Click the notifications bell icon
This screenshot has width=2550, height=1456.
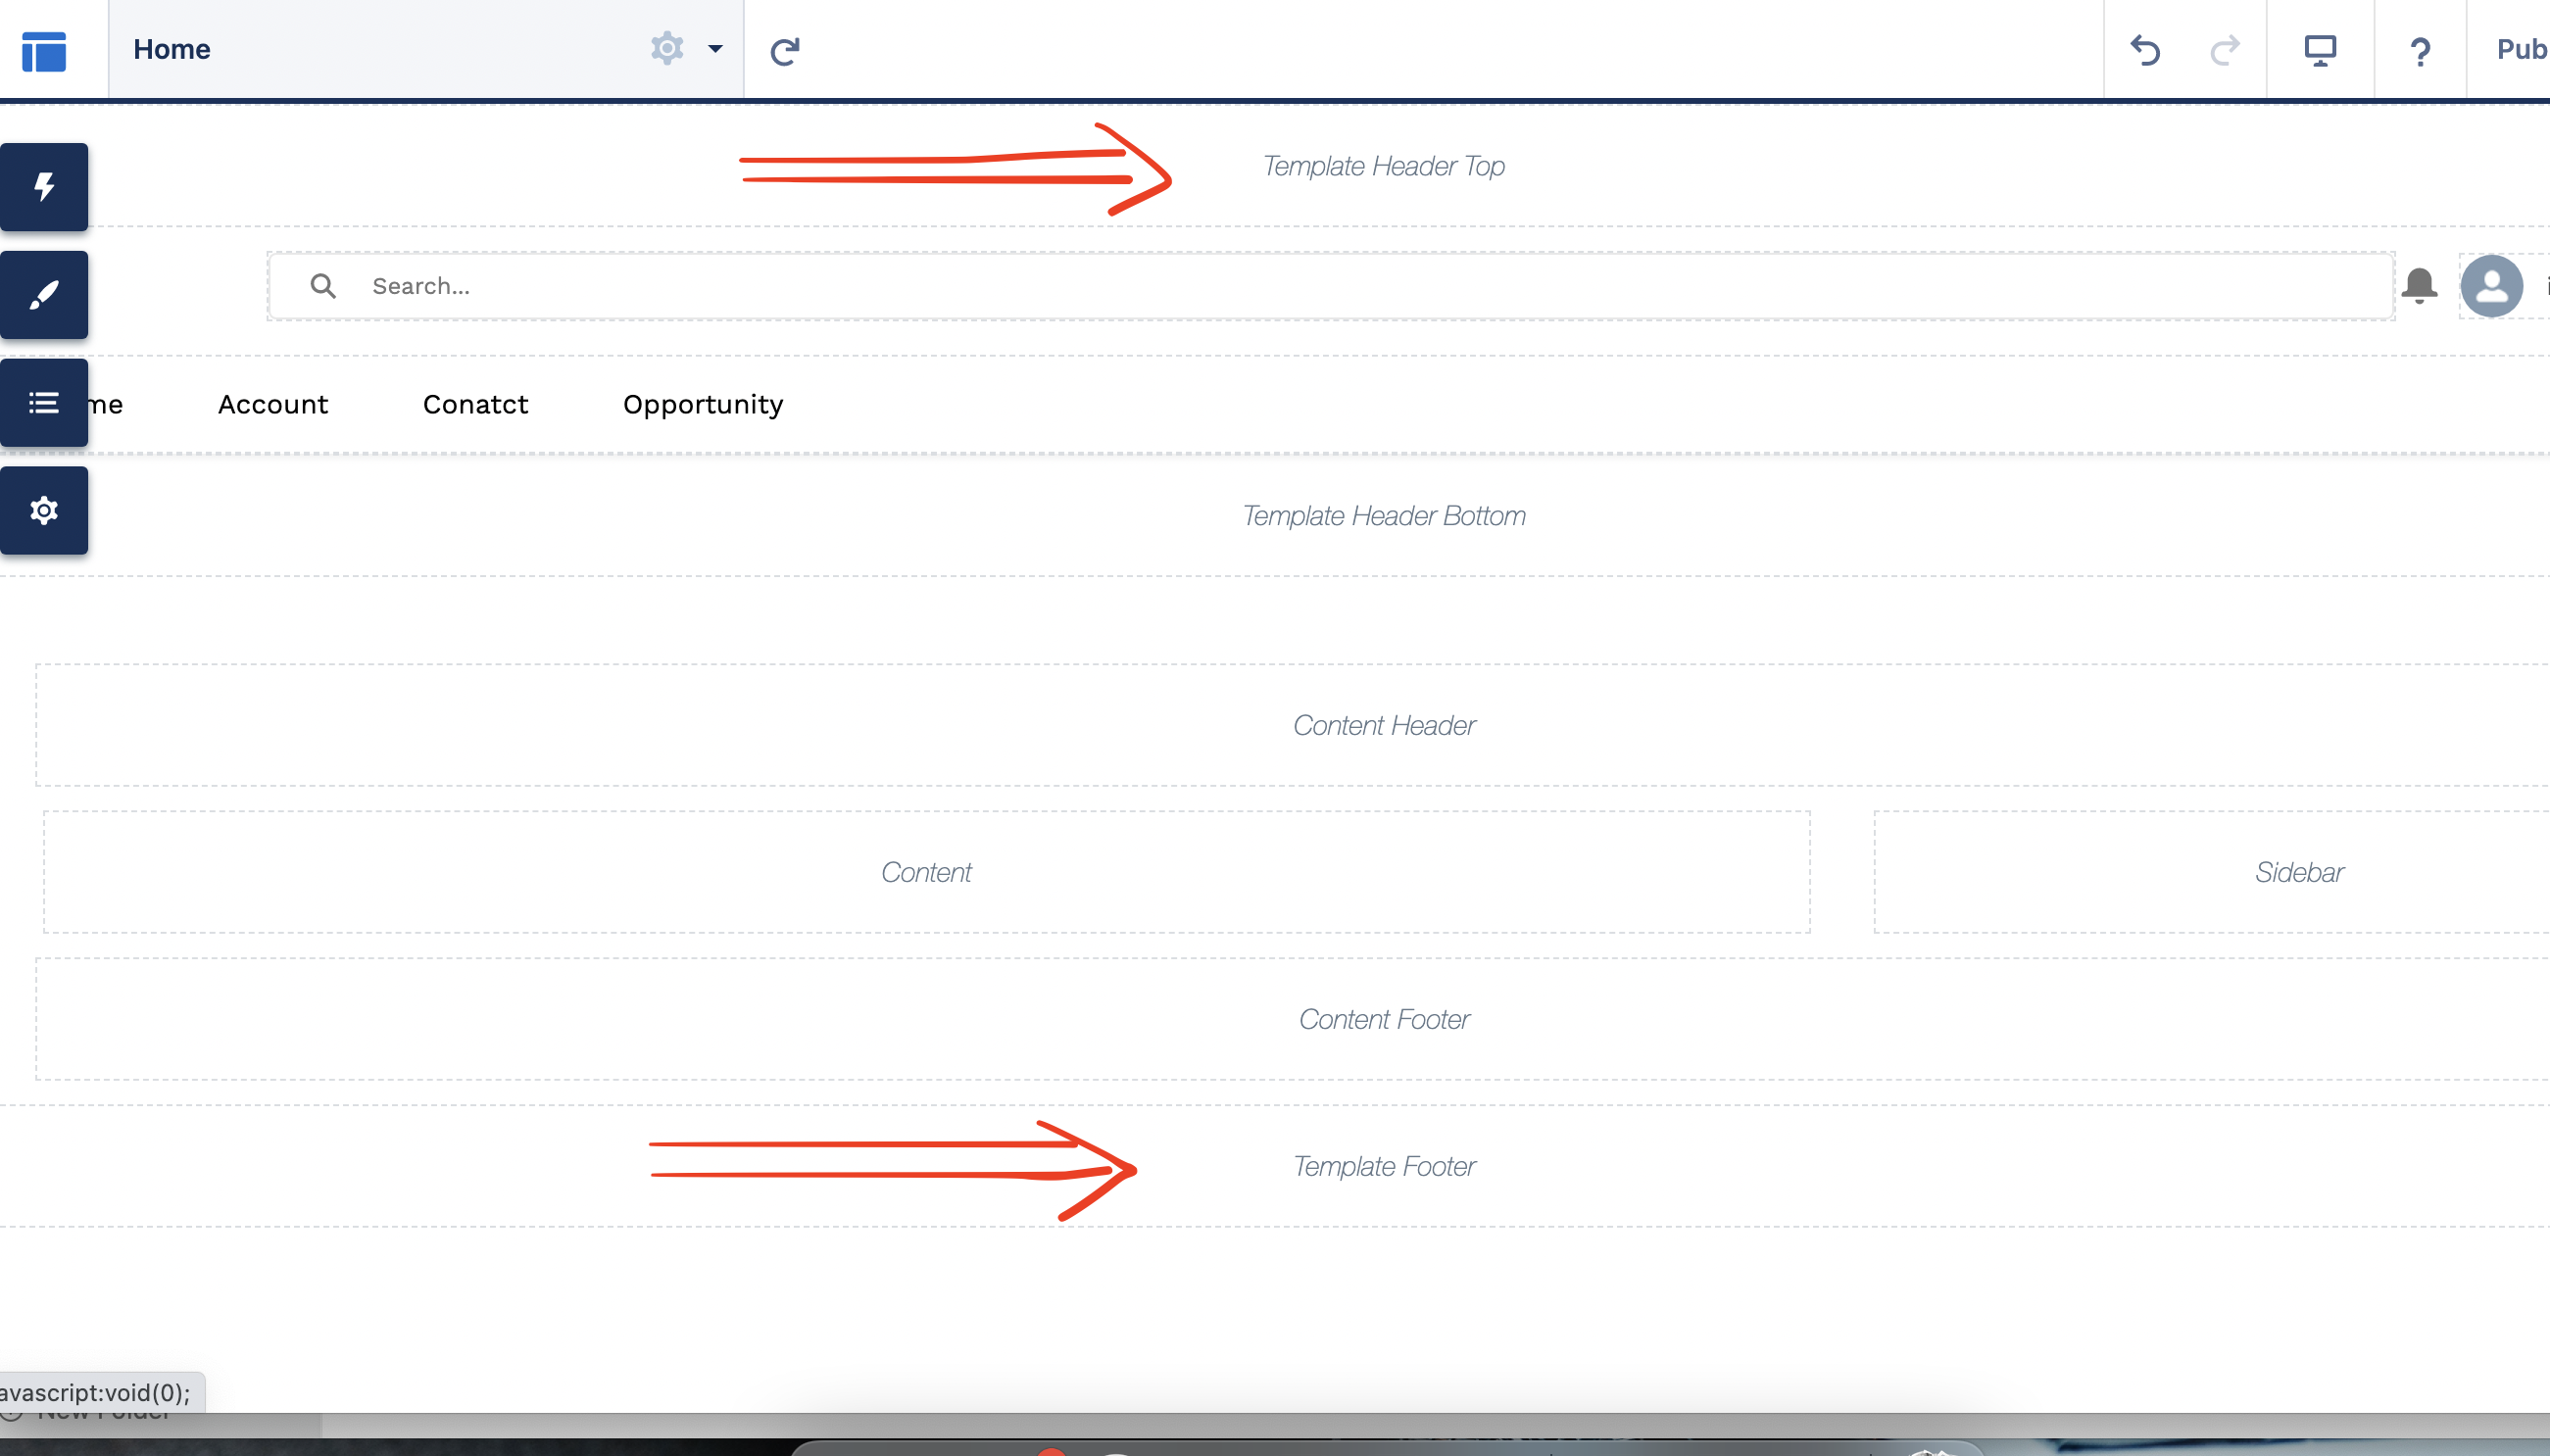click(2419, 286)
